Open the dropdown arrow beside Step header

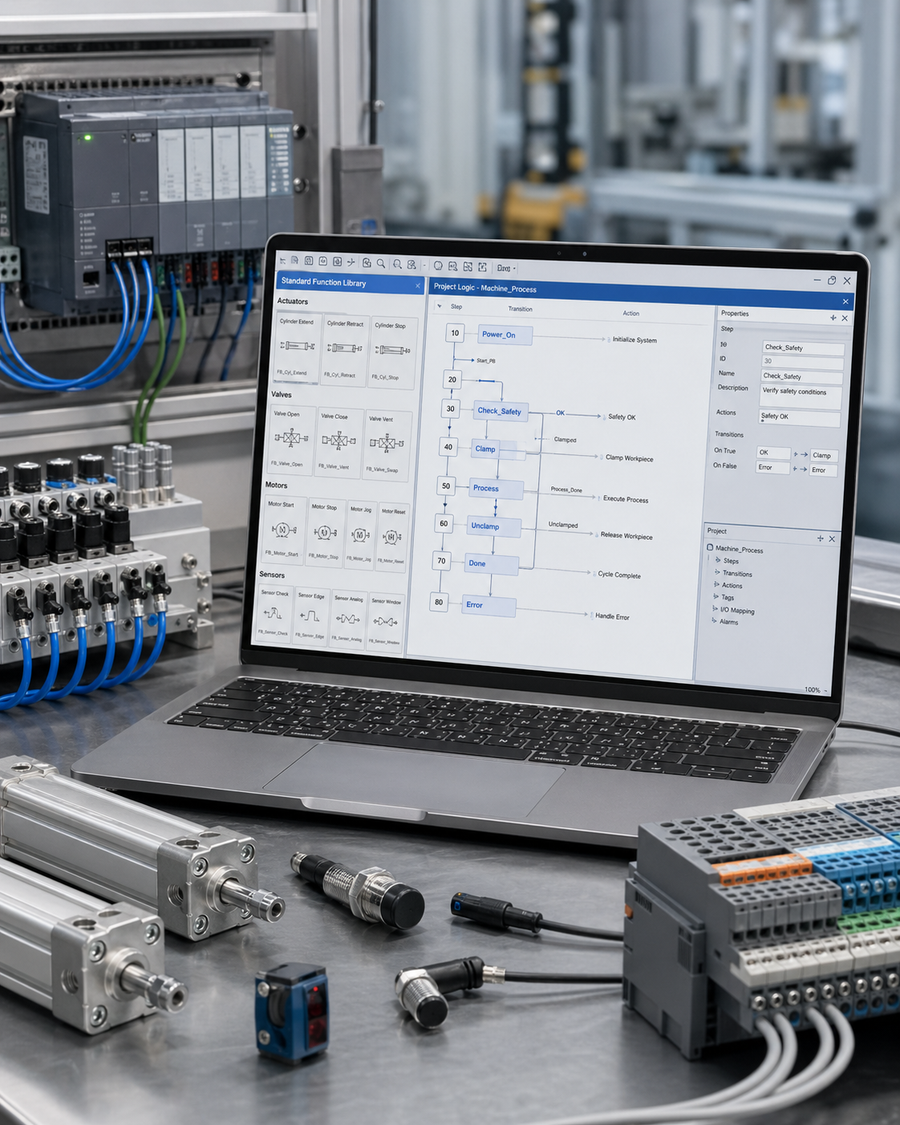(439, 306)
